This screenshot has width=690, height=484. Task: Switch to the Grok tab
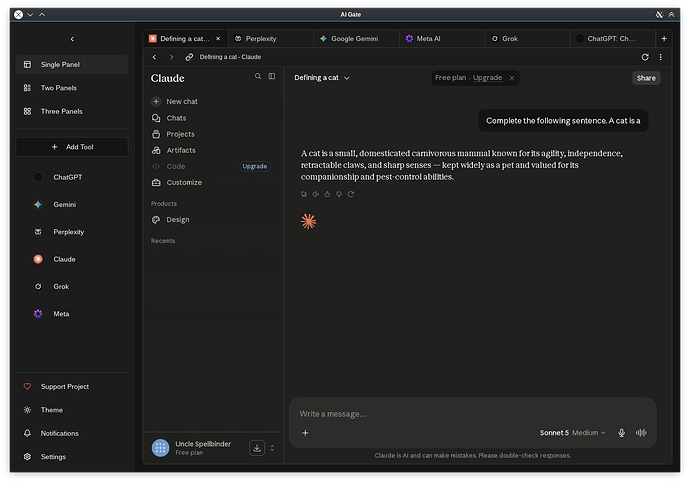[x=527, y=39]
